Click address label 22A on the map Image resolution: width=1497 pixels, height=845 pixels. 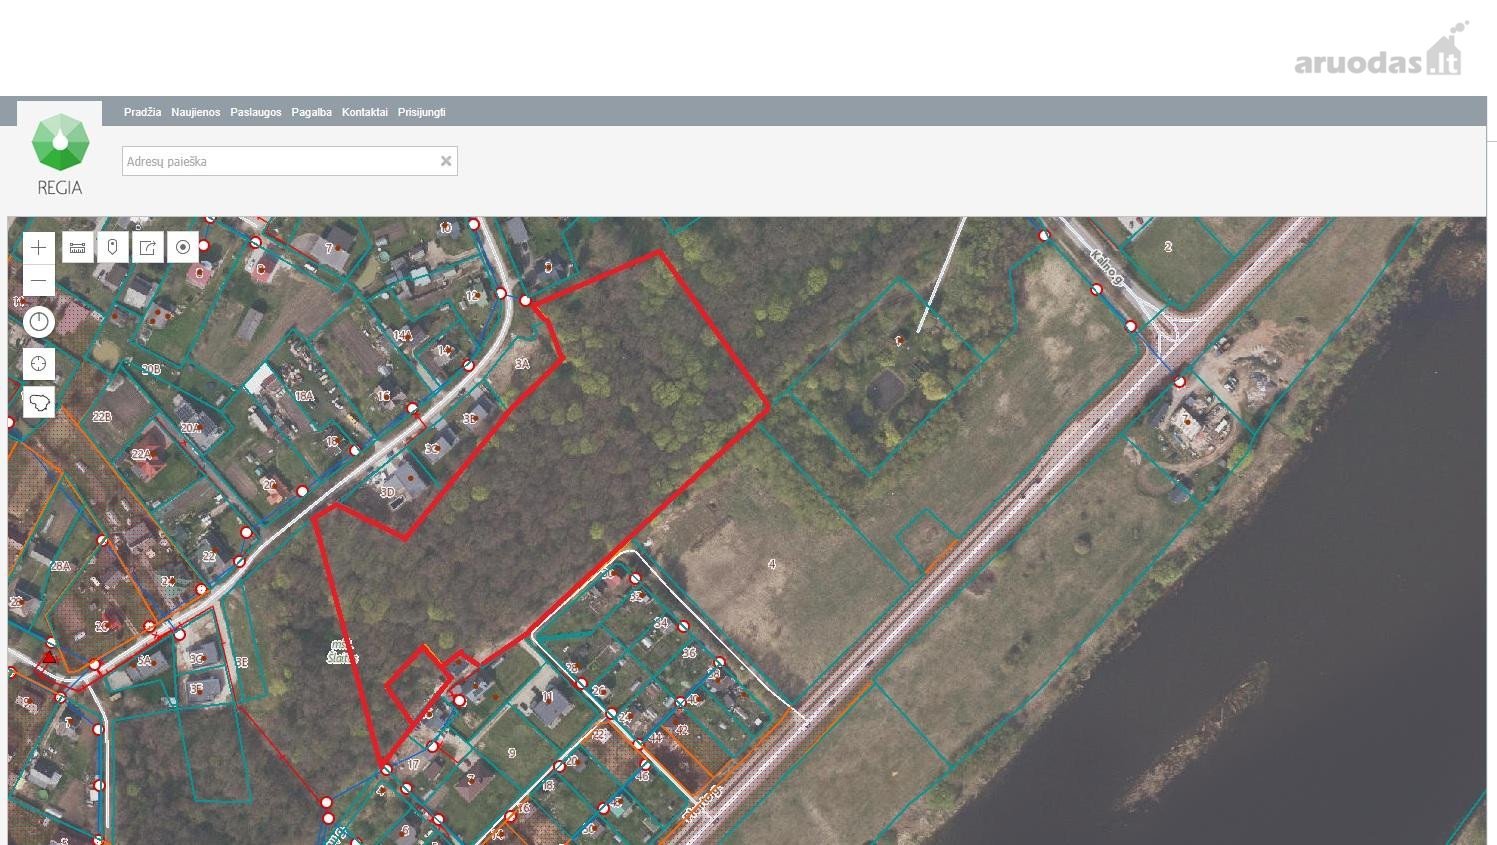141,454
